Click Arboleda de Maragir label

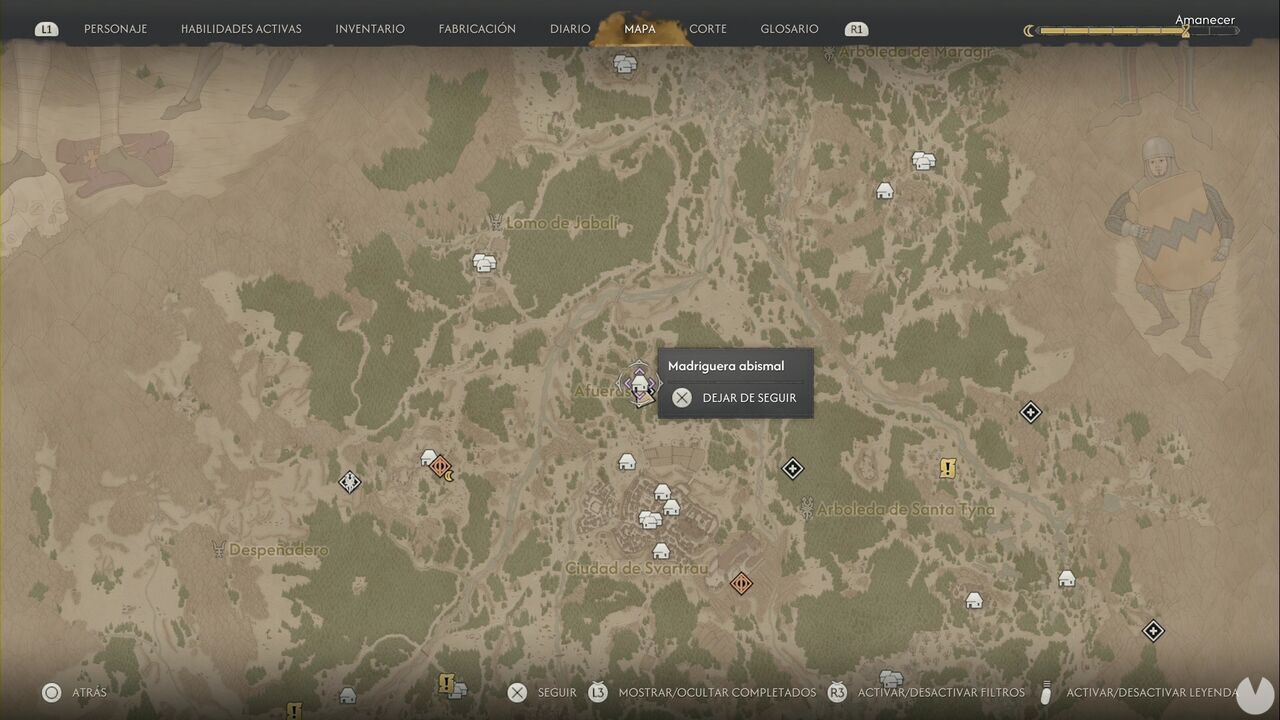point(916,51)
